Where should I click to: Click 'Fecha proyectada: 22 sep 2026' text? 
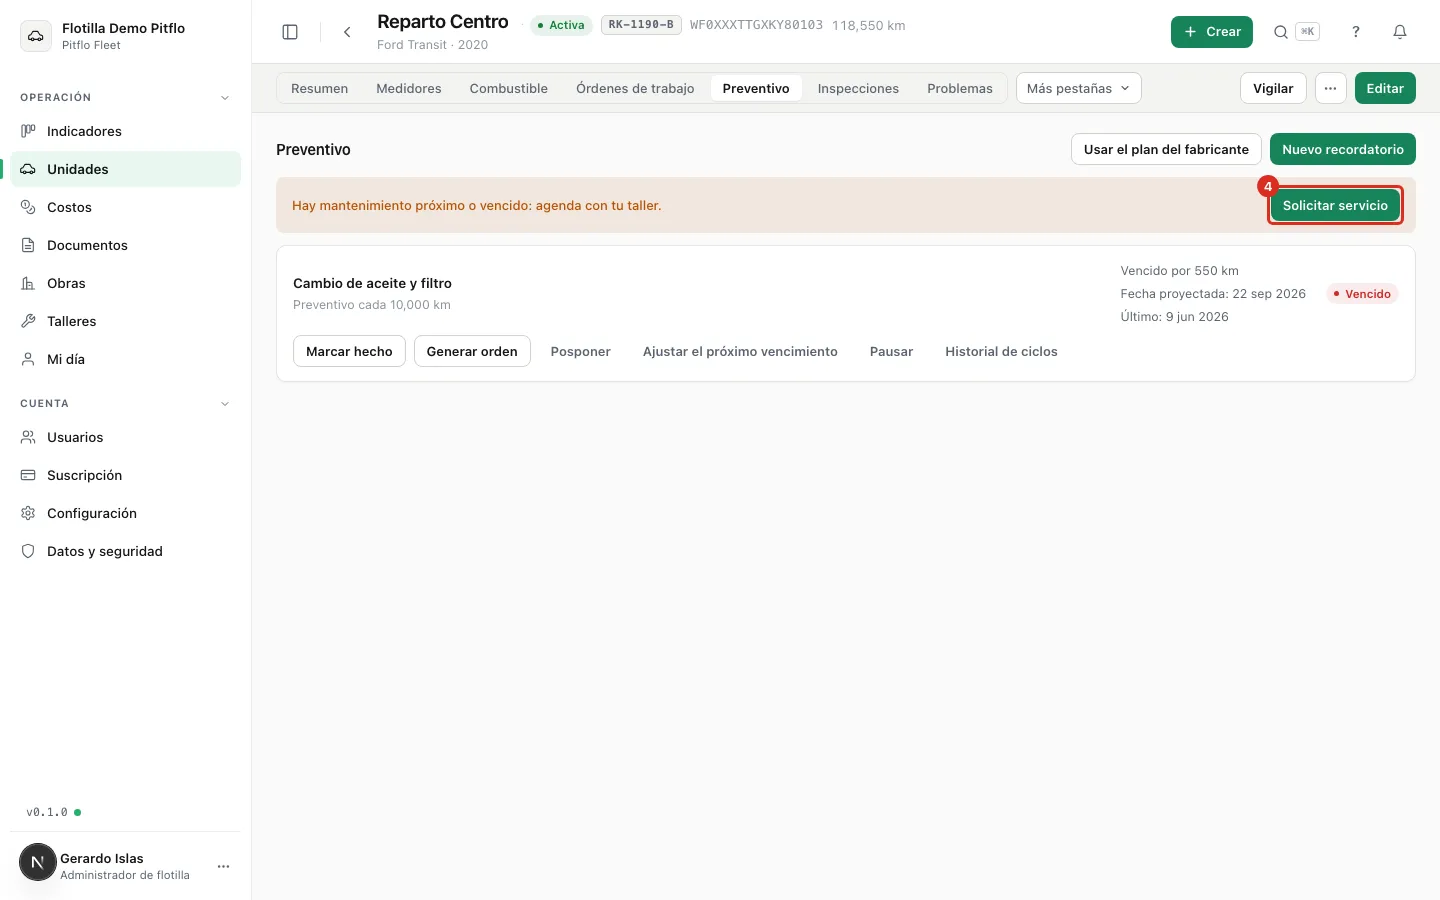1213,294
